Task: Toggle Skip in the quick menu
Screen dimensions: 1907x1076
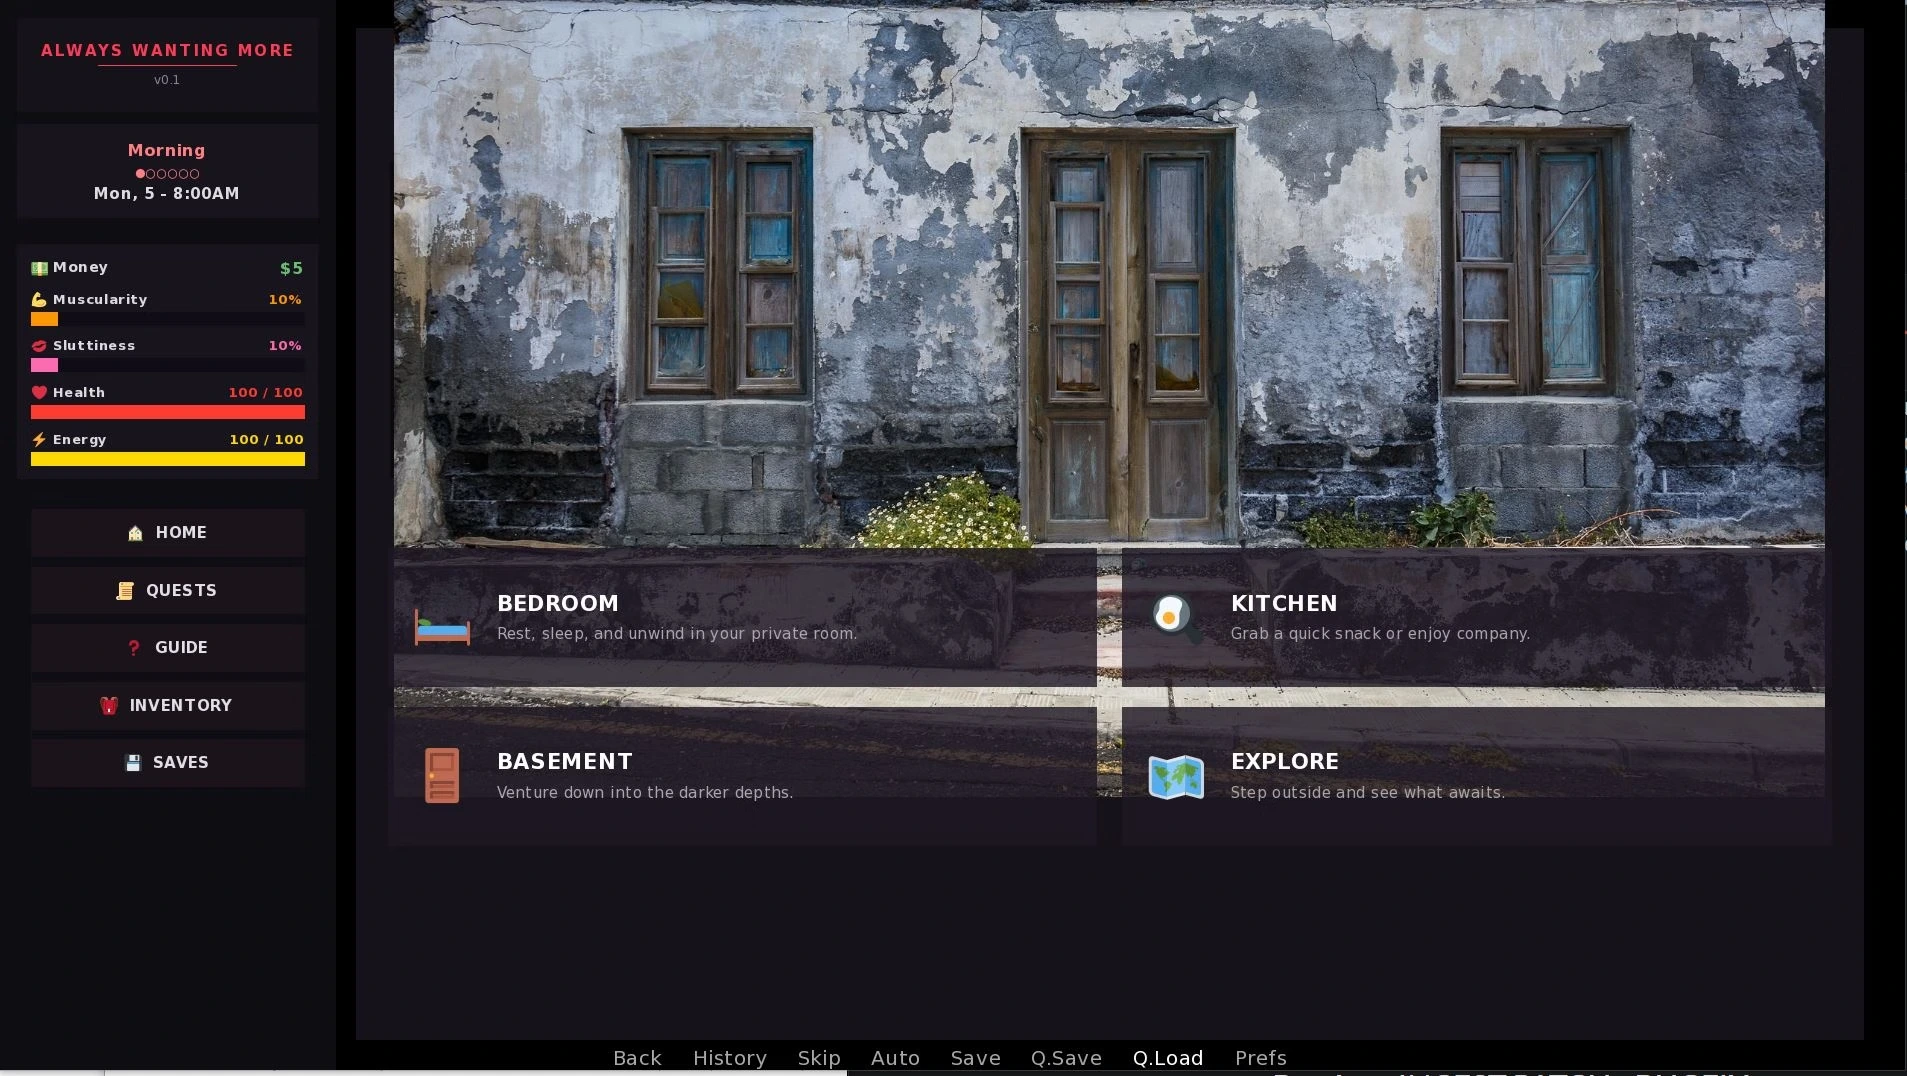Action: coord(819,1058)
